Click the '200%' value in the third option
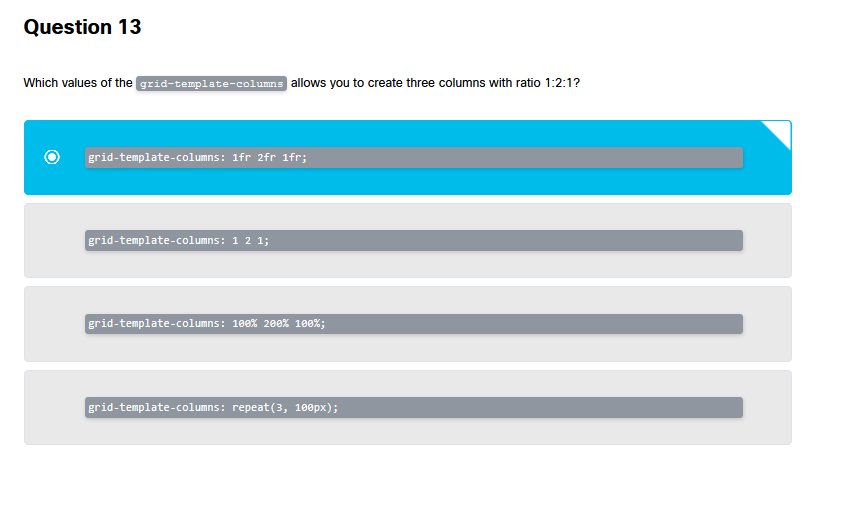The width and height of the screenshot is (841, 529). coord(276,324)
